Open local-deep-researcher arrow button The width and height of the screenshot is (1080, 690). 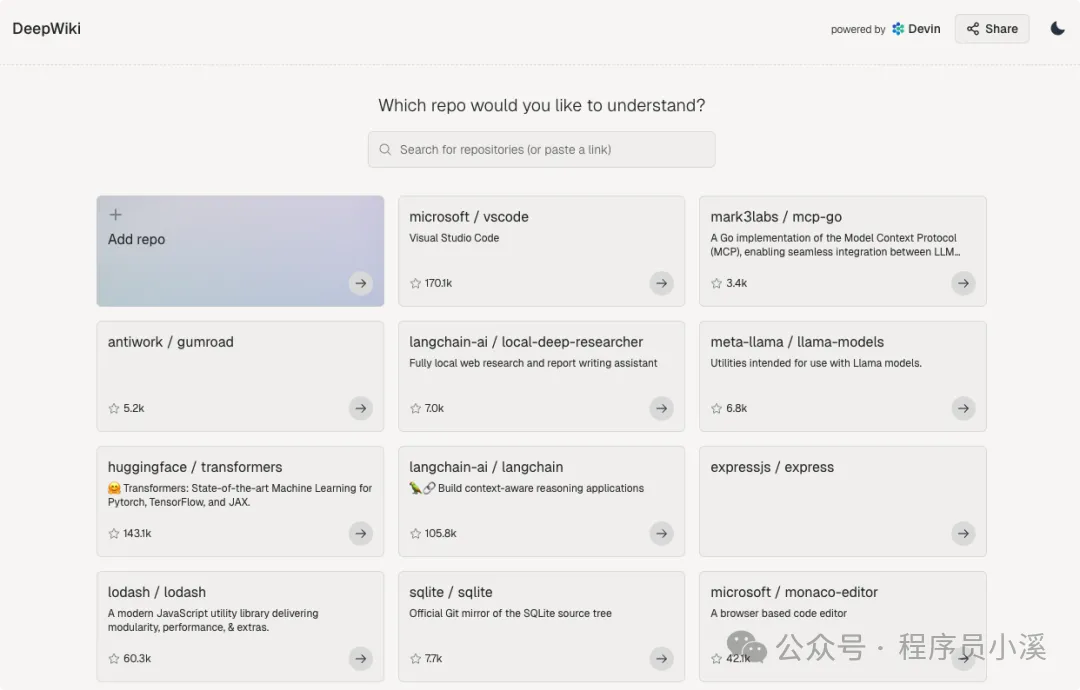[661, 408]
